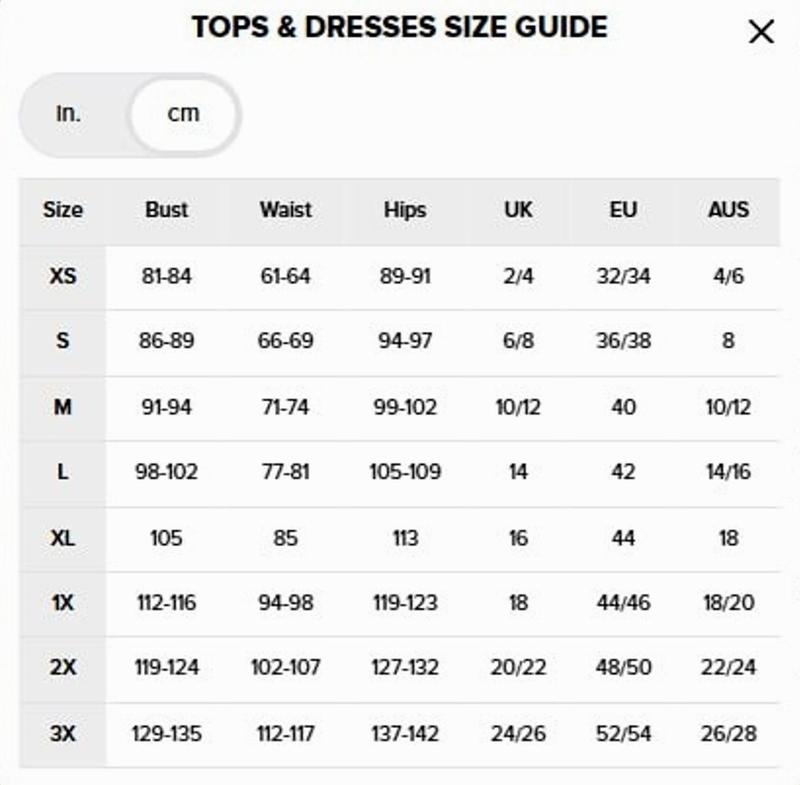Close the size guide dialog
The width and height of the screenshot is (800, 785).
tap(761, 32)
